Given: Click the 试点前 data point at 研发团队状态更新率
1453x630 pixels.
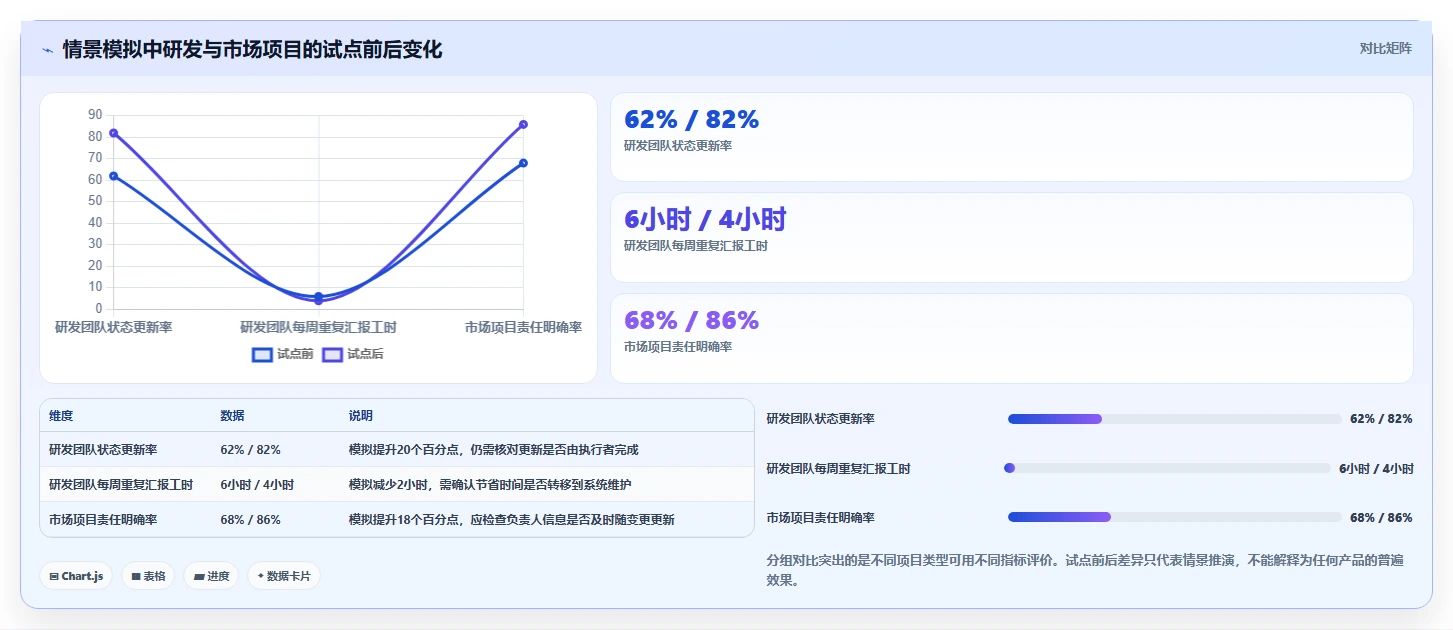Looking at the screenshot, I should (x=113, y=176).
